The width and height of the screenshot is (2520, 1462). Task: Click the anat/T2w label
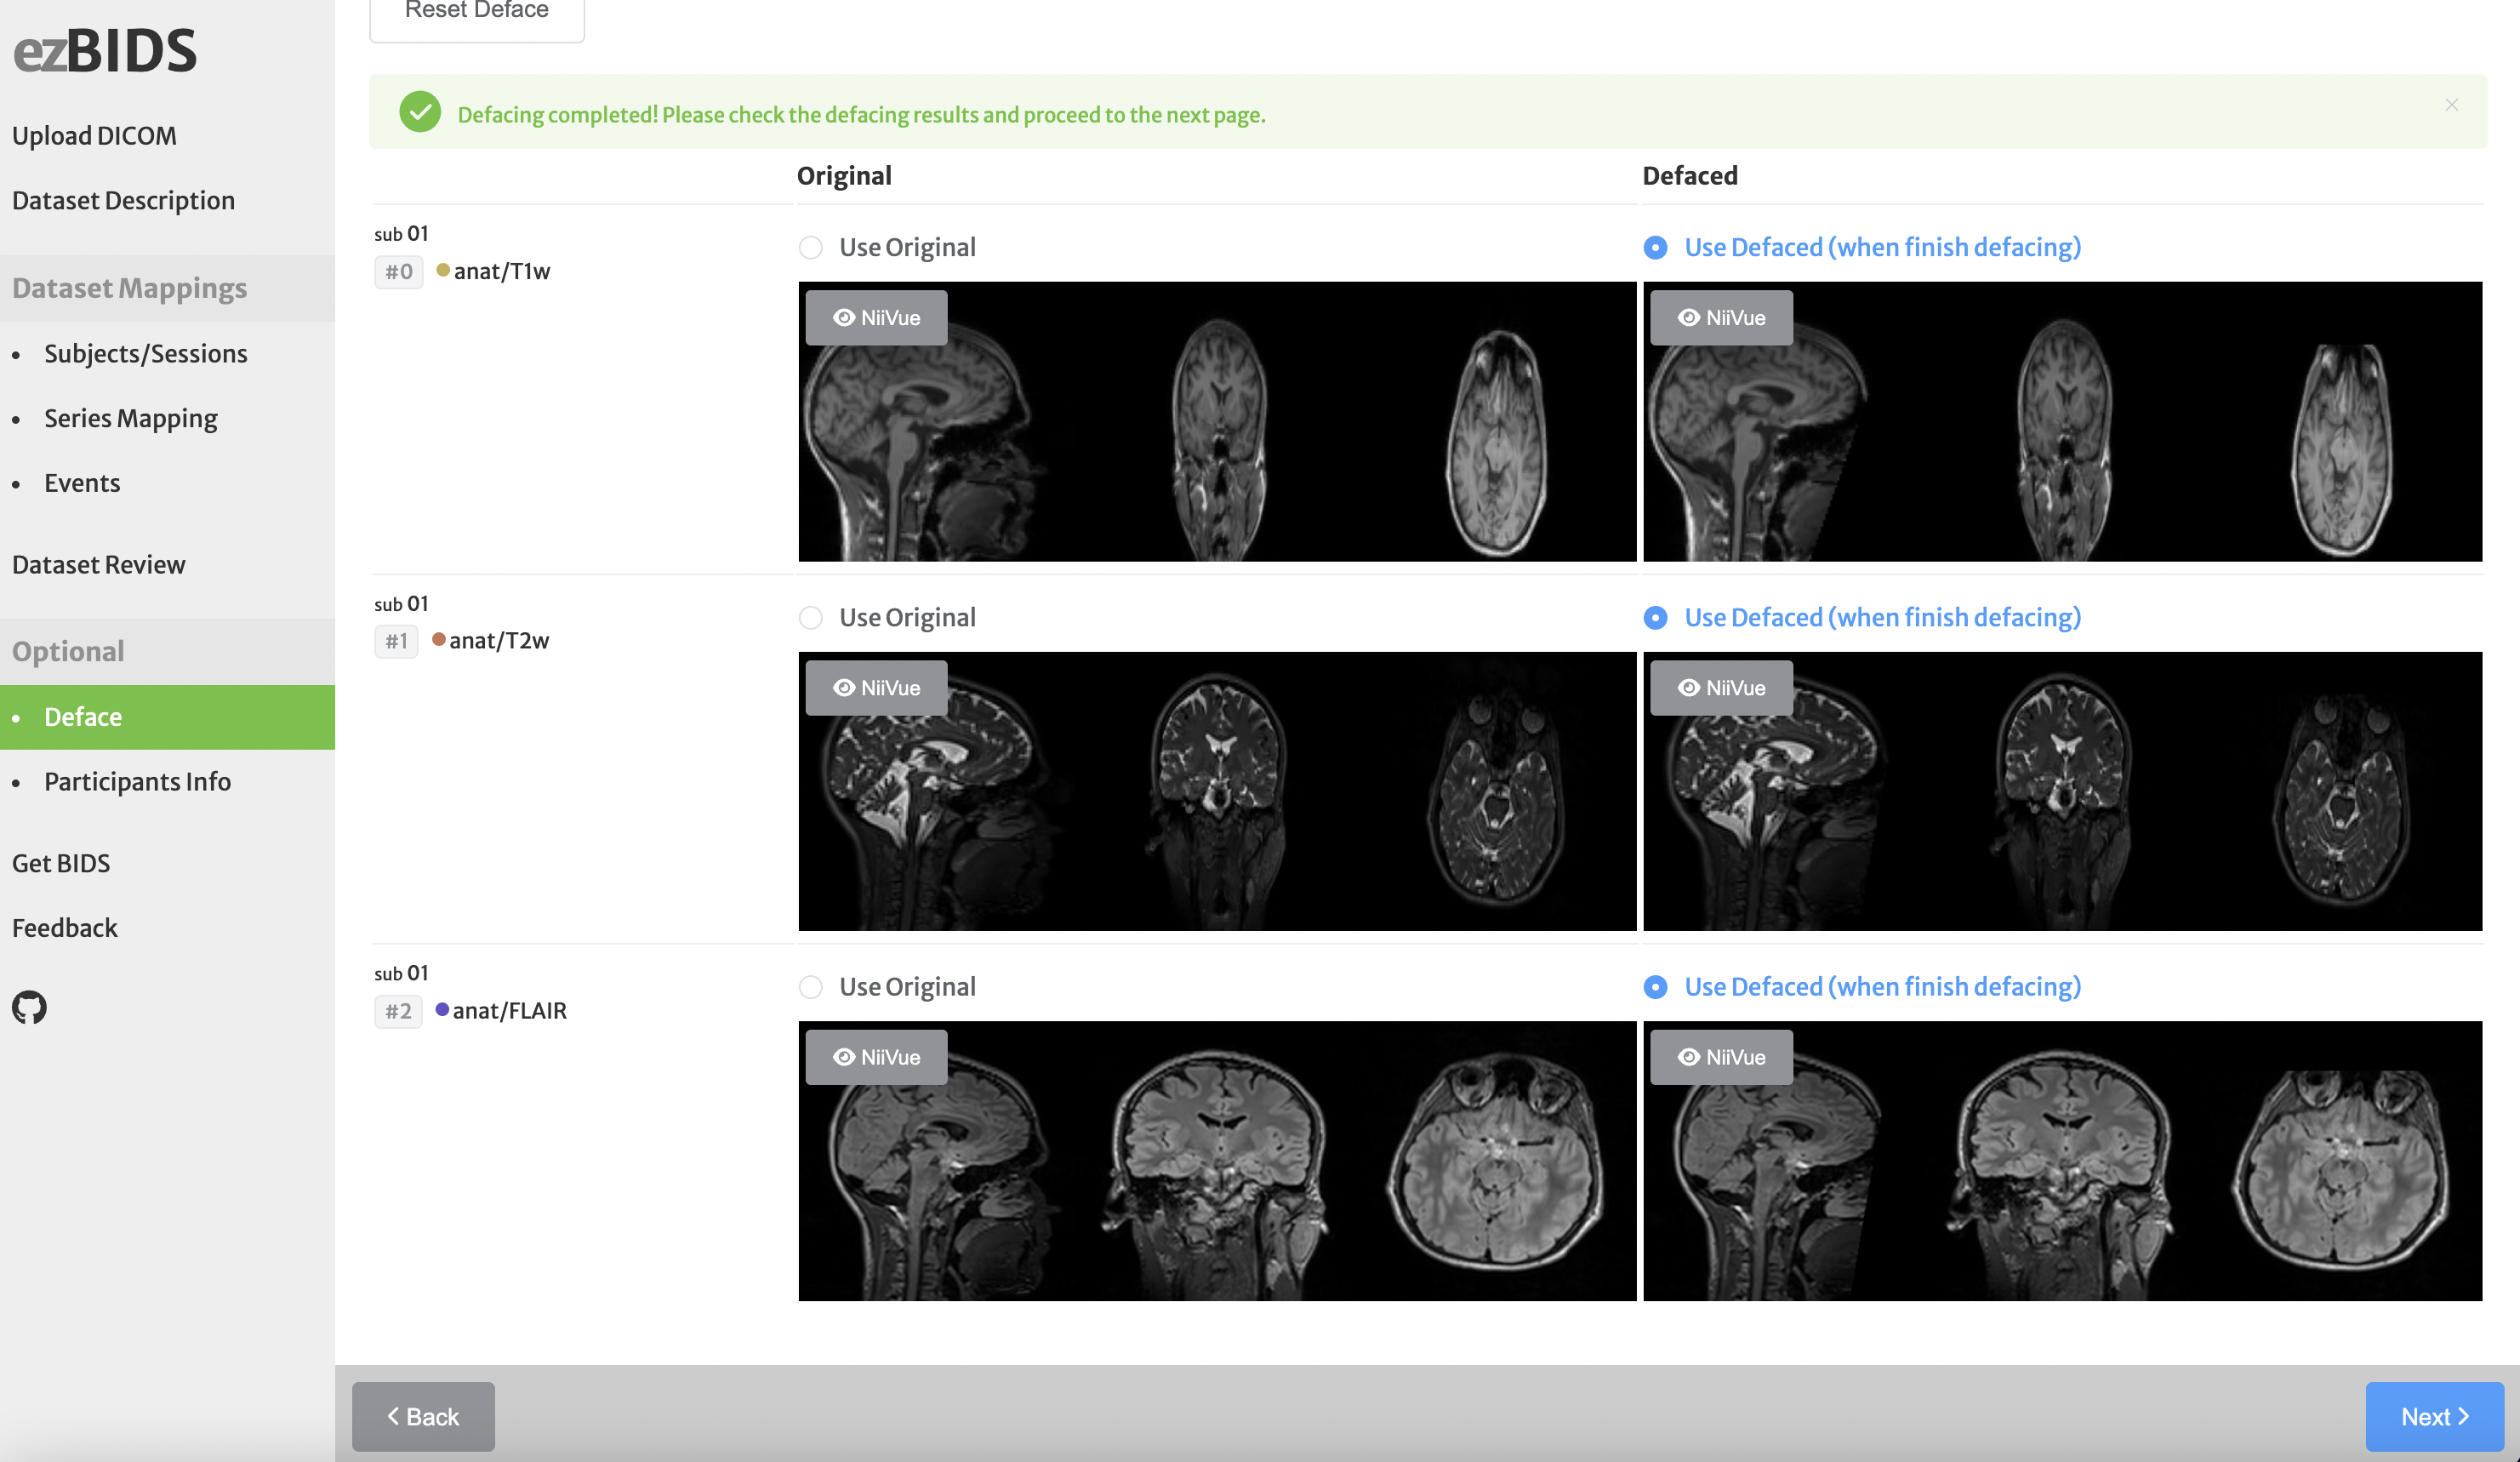499,641
